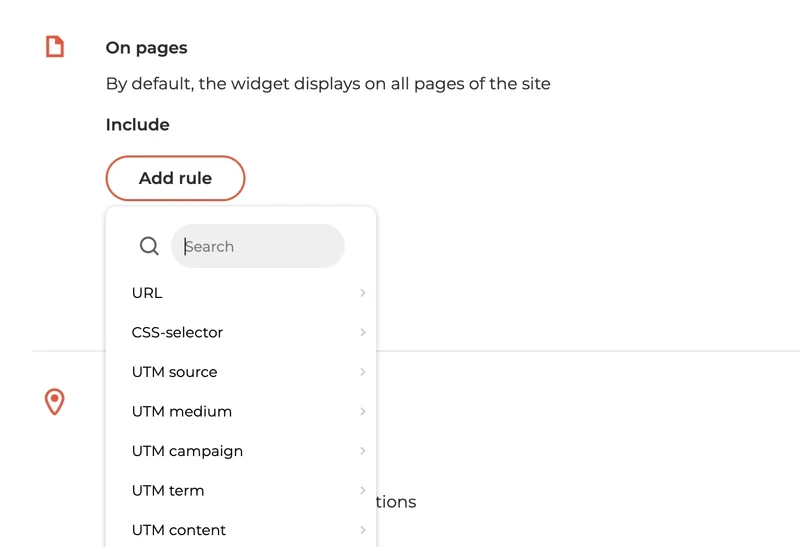
Task: Expand the UTM source submenu chevron
Action: pyautogui.click(x=363, y=372)
